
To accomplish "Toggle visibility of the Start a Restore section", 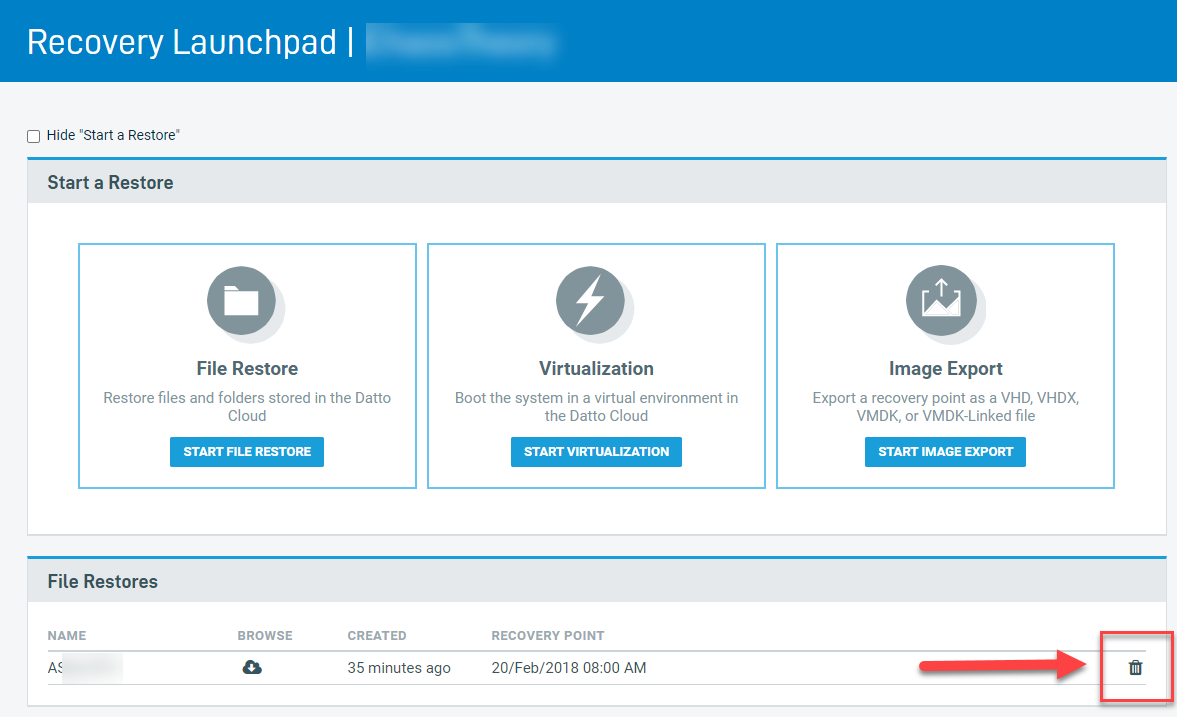I will click(33, 135).
